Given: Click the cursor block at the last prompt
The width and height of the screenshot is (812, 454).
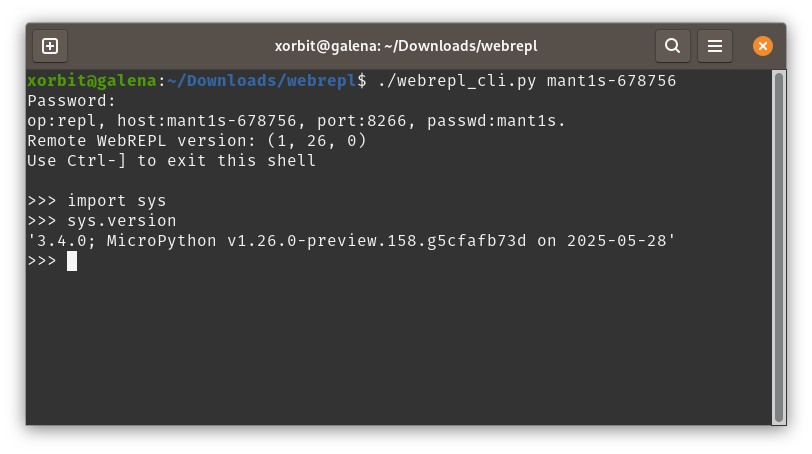Looking at the screenshot, I should click(72, 261).
